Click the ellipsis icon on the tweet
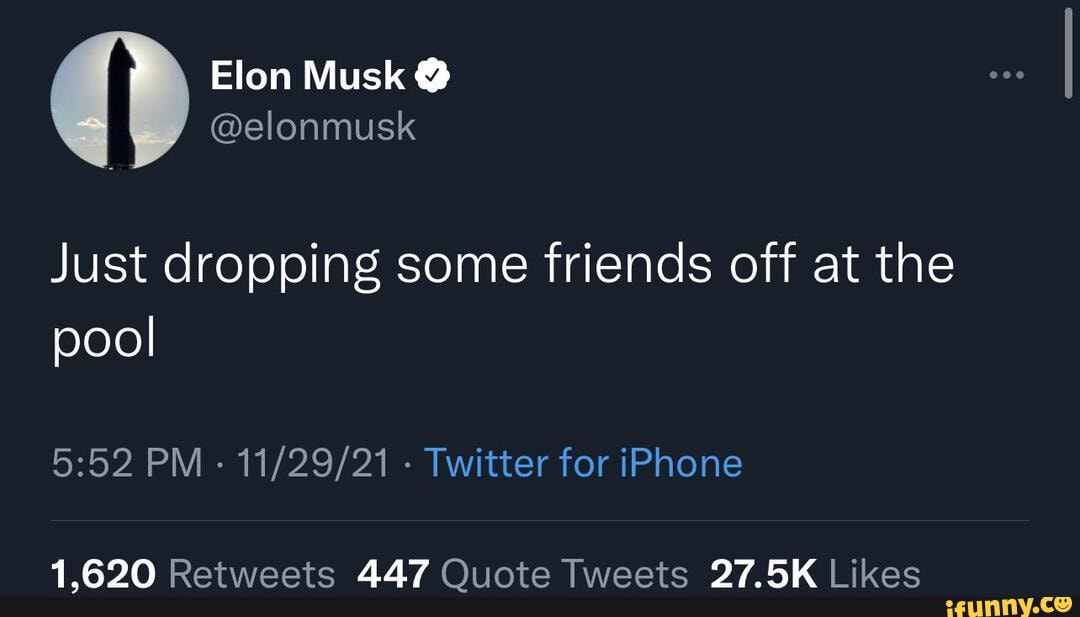Viewport: 1080px width, 617px height. point(1005,74)
